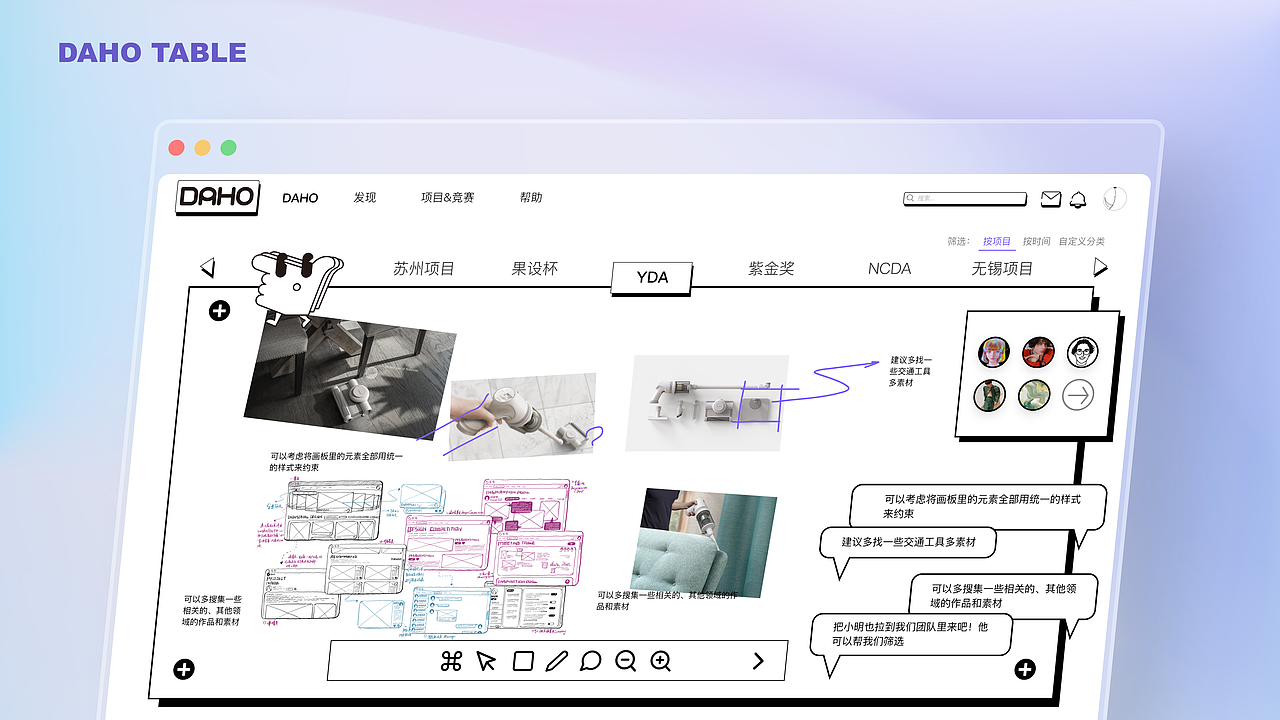Click the note text under sofa photo
Image resolution: width=1280 pixels, height=720 pixels.
(667, 600)
